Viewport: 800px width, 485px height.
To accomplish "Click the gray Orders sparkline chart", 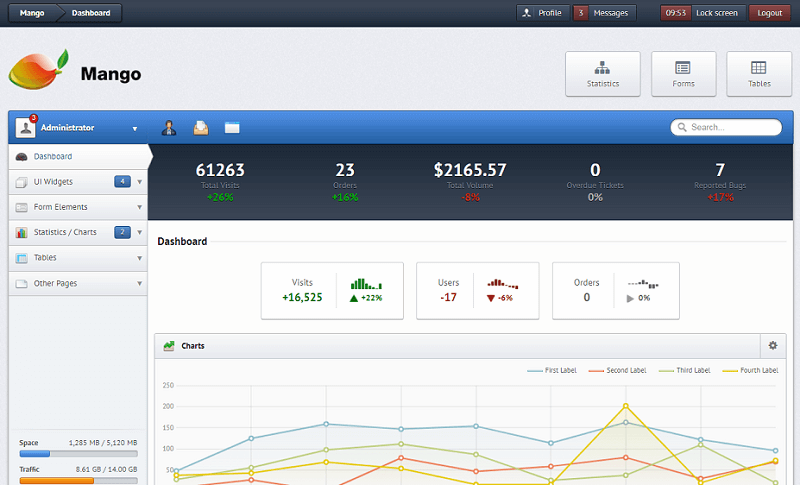I will [643, 284].
